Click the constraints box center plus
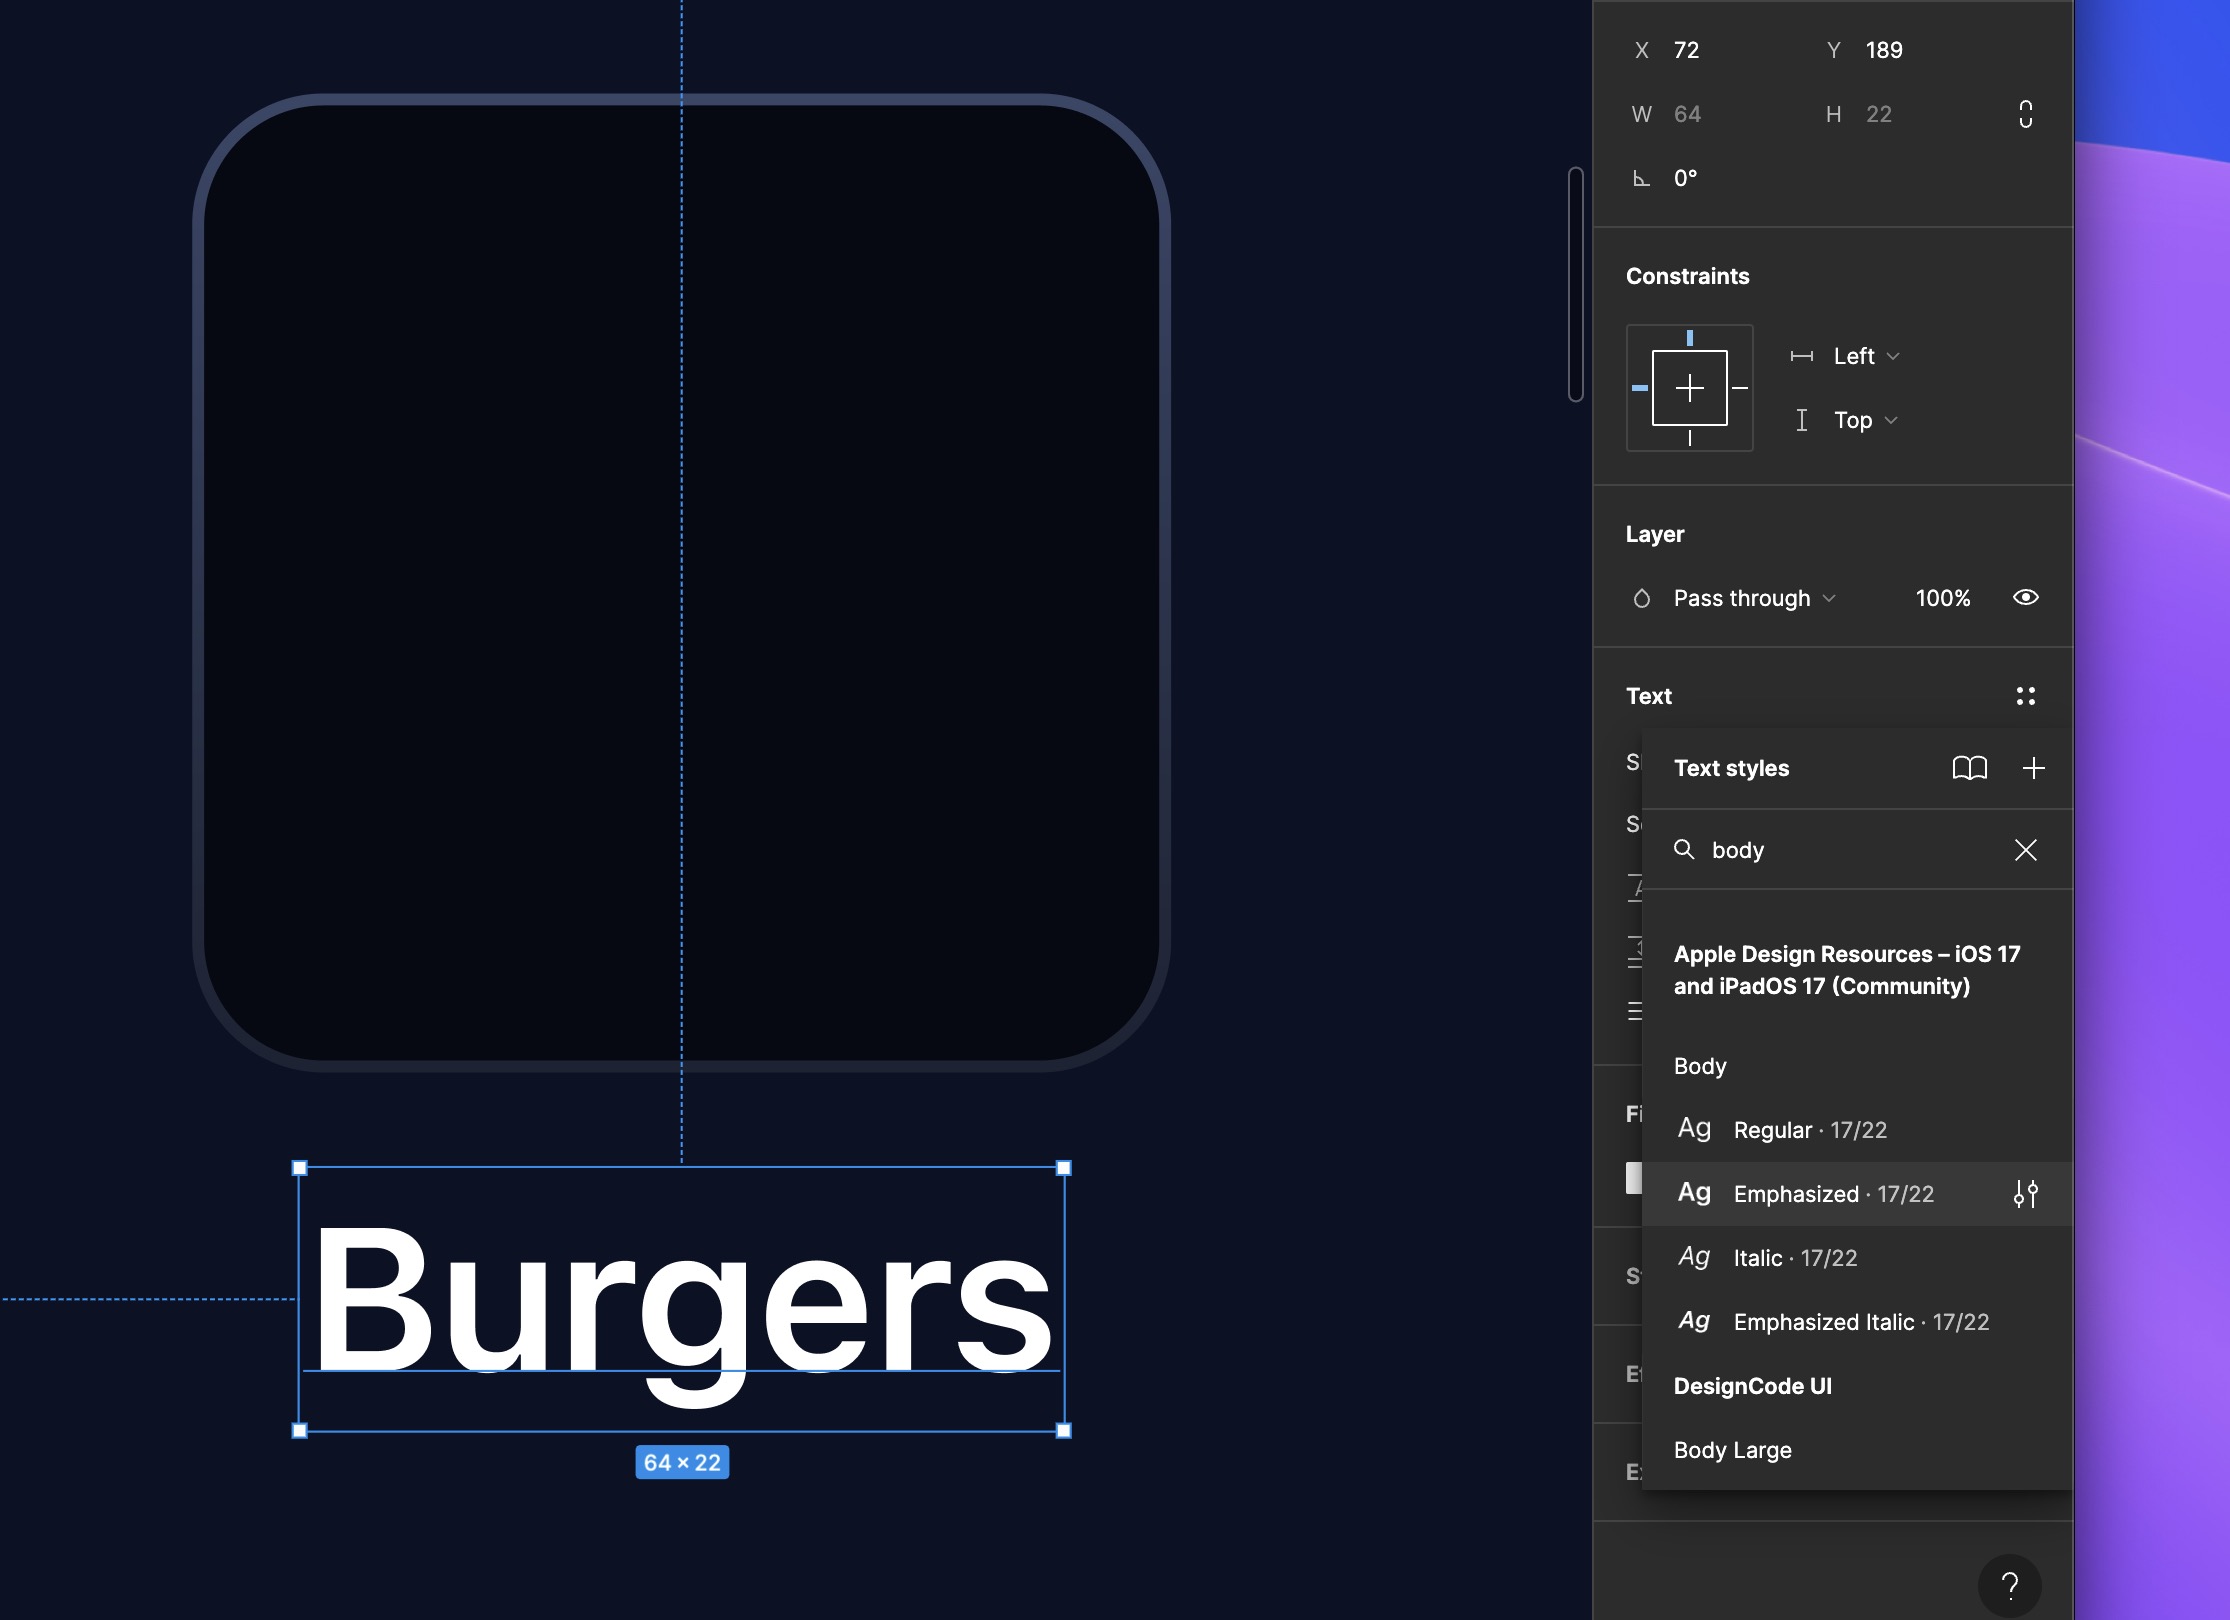2230x1620 pixels. [x=1689, y=388]
